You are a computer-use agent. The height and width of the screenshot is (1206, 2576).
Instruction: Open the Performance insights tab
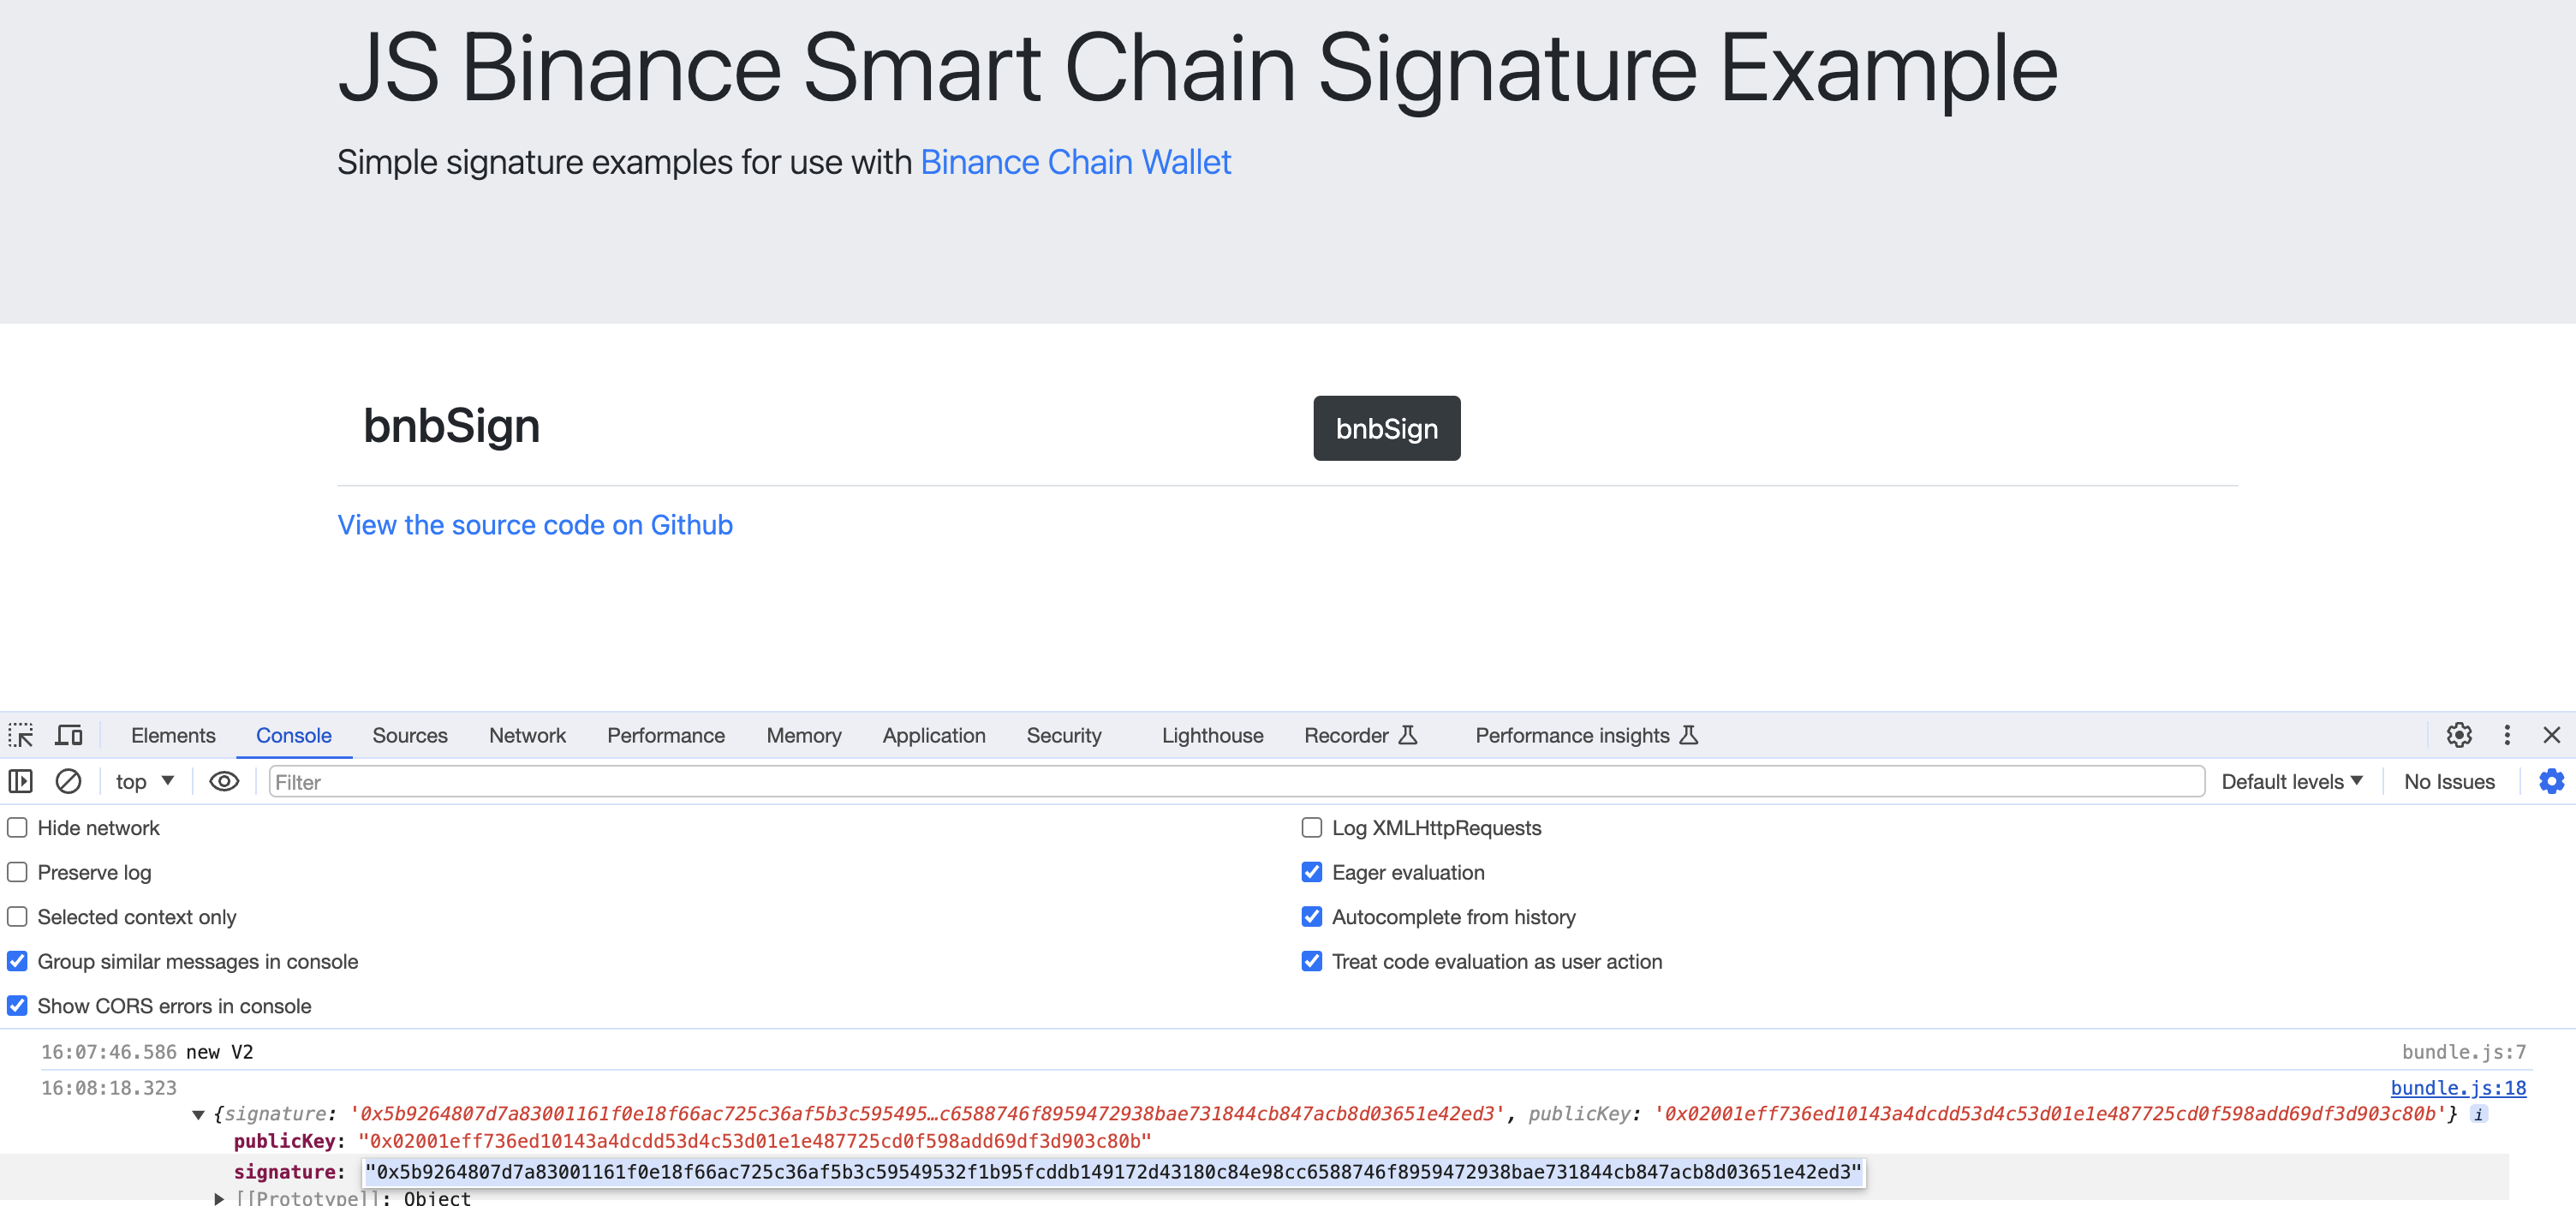[x=1586, y=735]
